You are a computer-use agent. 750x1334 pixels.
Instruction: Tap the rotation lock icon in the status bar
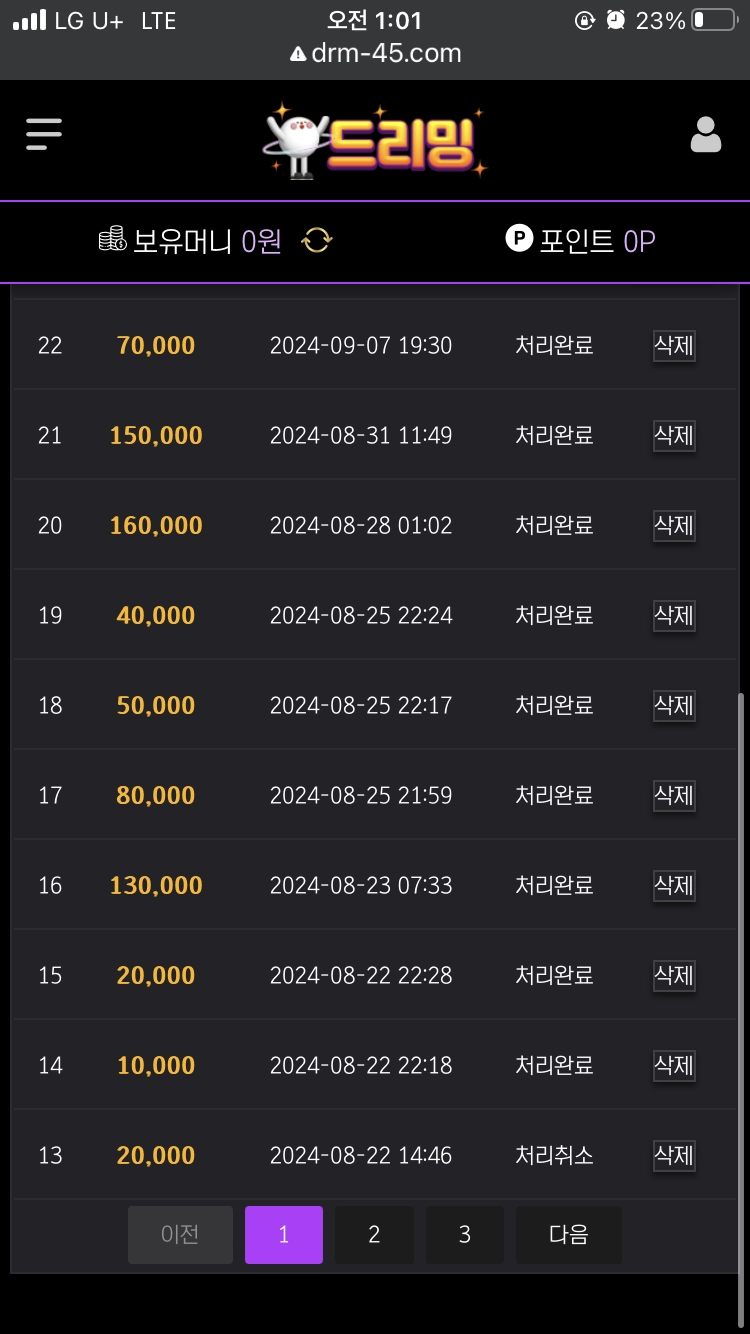[585, 20]
